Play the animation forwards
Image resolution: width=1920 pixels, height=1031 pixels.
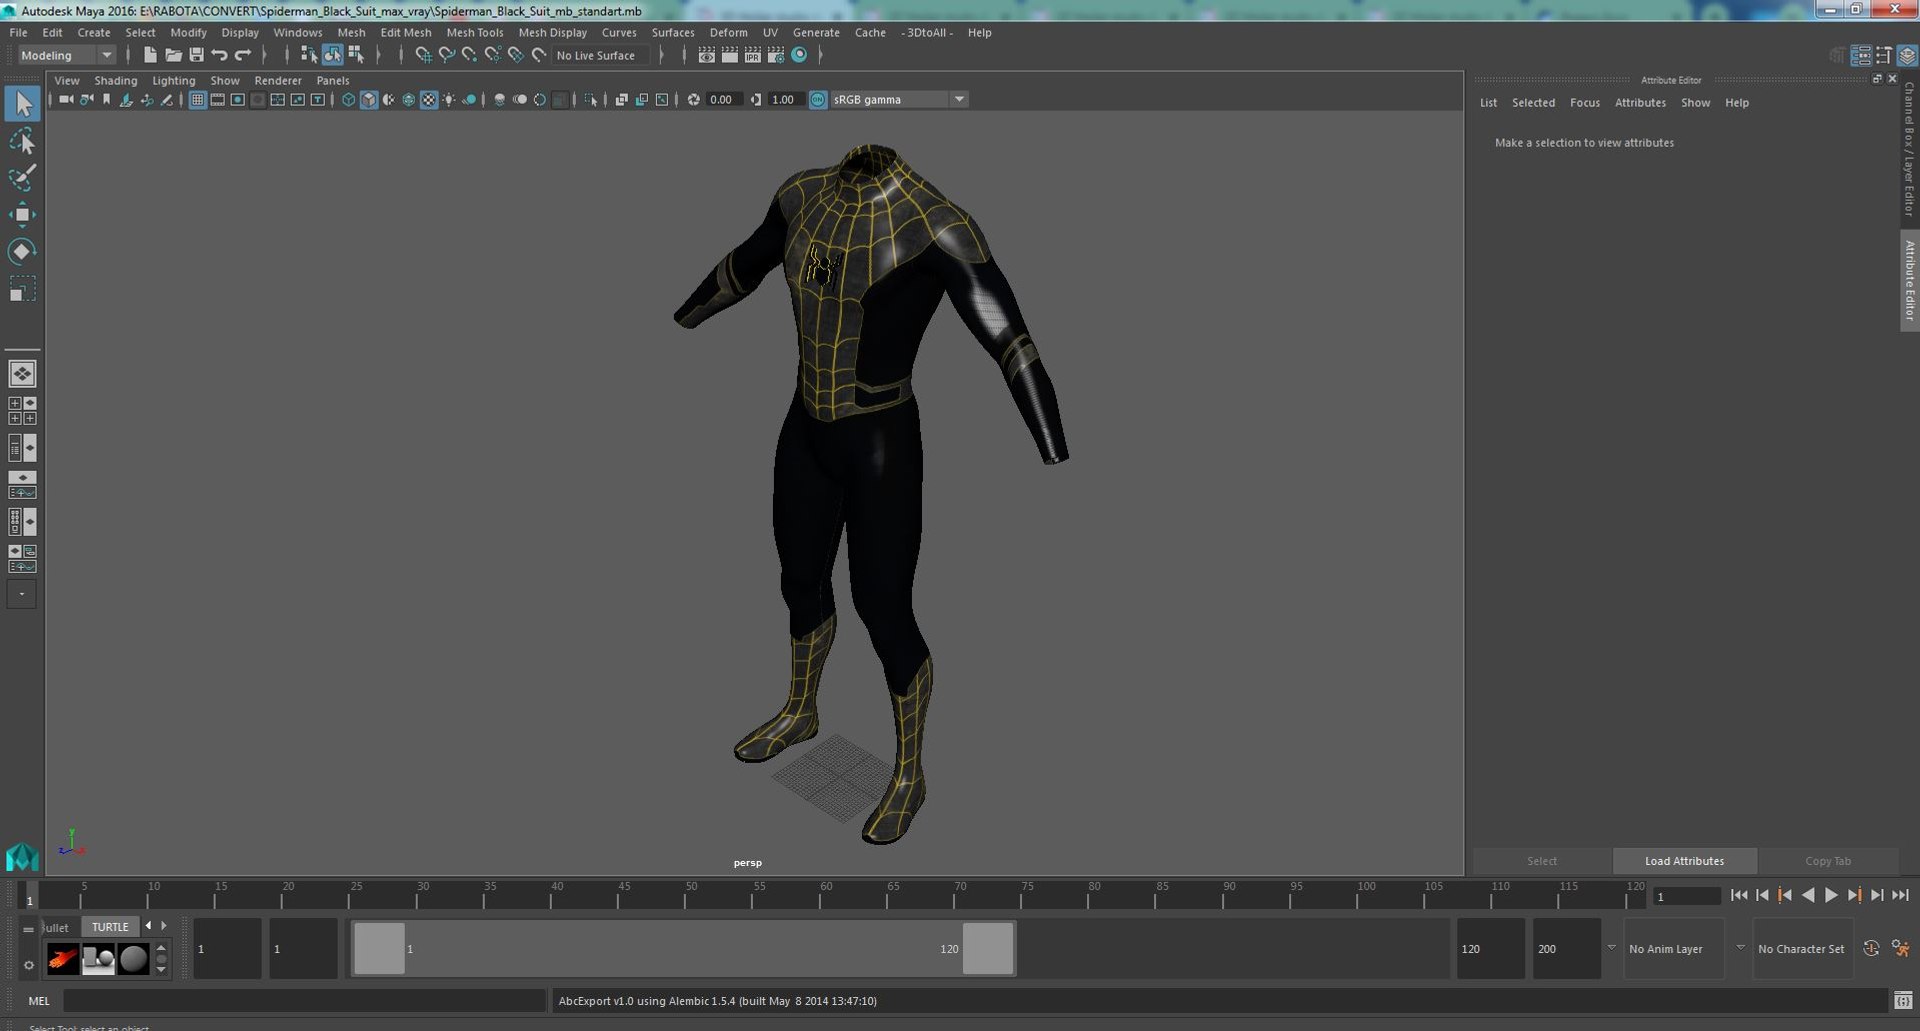(1831, 896)
